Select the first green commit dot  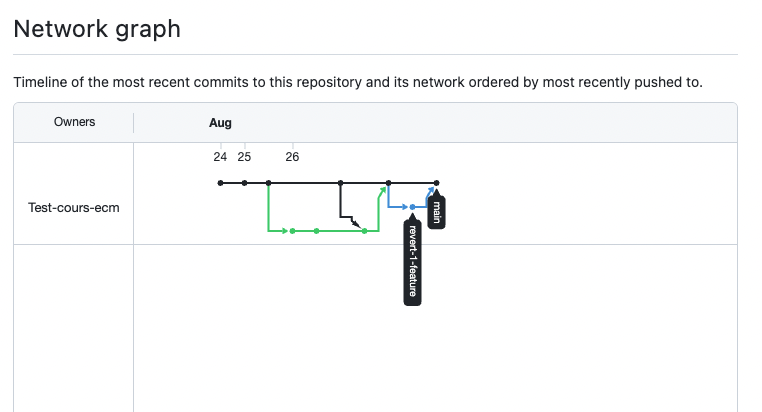coord(292,231)
